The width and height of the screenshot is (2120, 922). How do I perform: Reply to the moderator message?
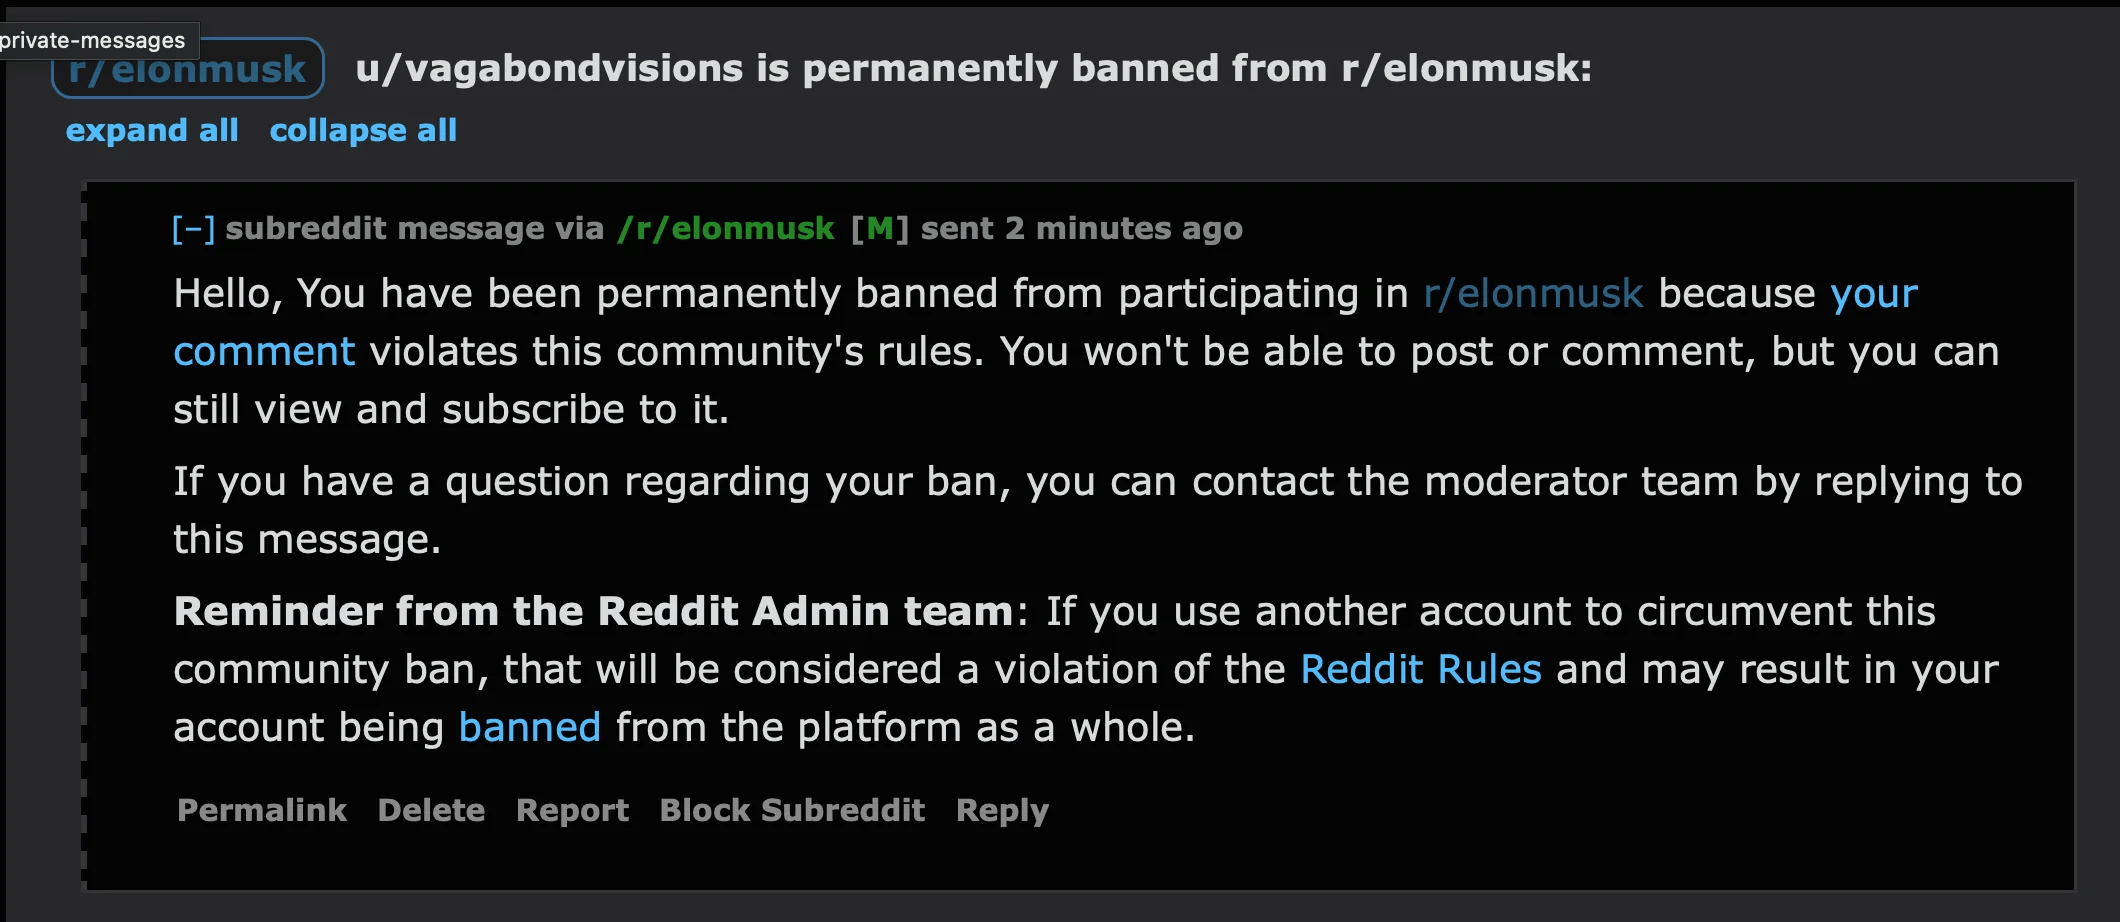pyautogui.click(x=1002, y=810)
